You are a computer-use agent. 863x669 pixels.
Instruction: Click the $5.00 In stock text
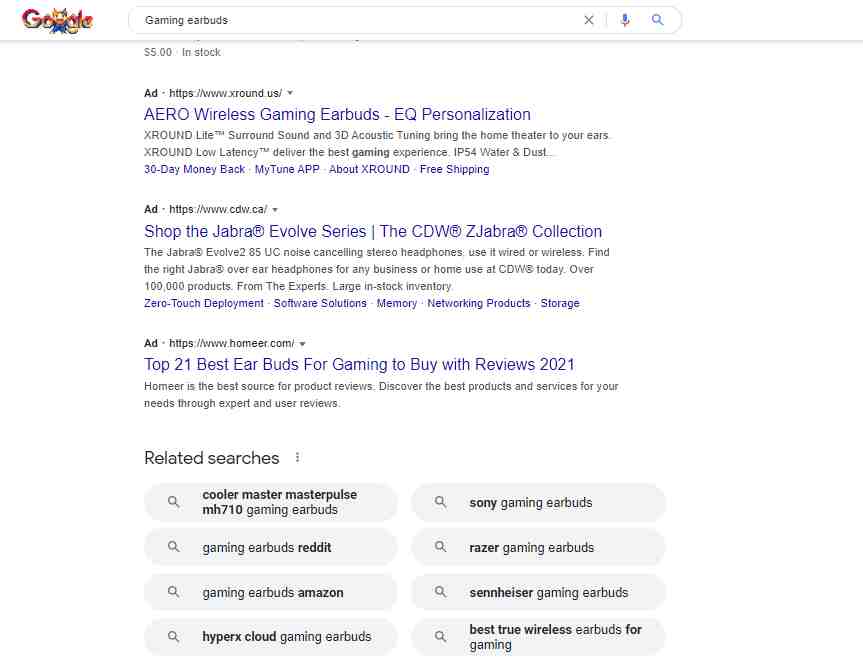[x=182, y=52]
